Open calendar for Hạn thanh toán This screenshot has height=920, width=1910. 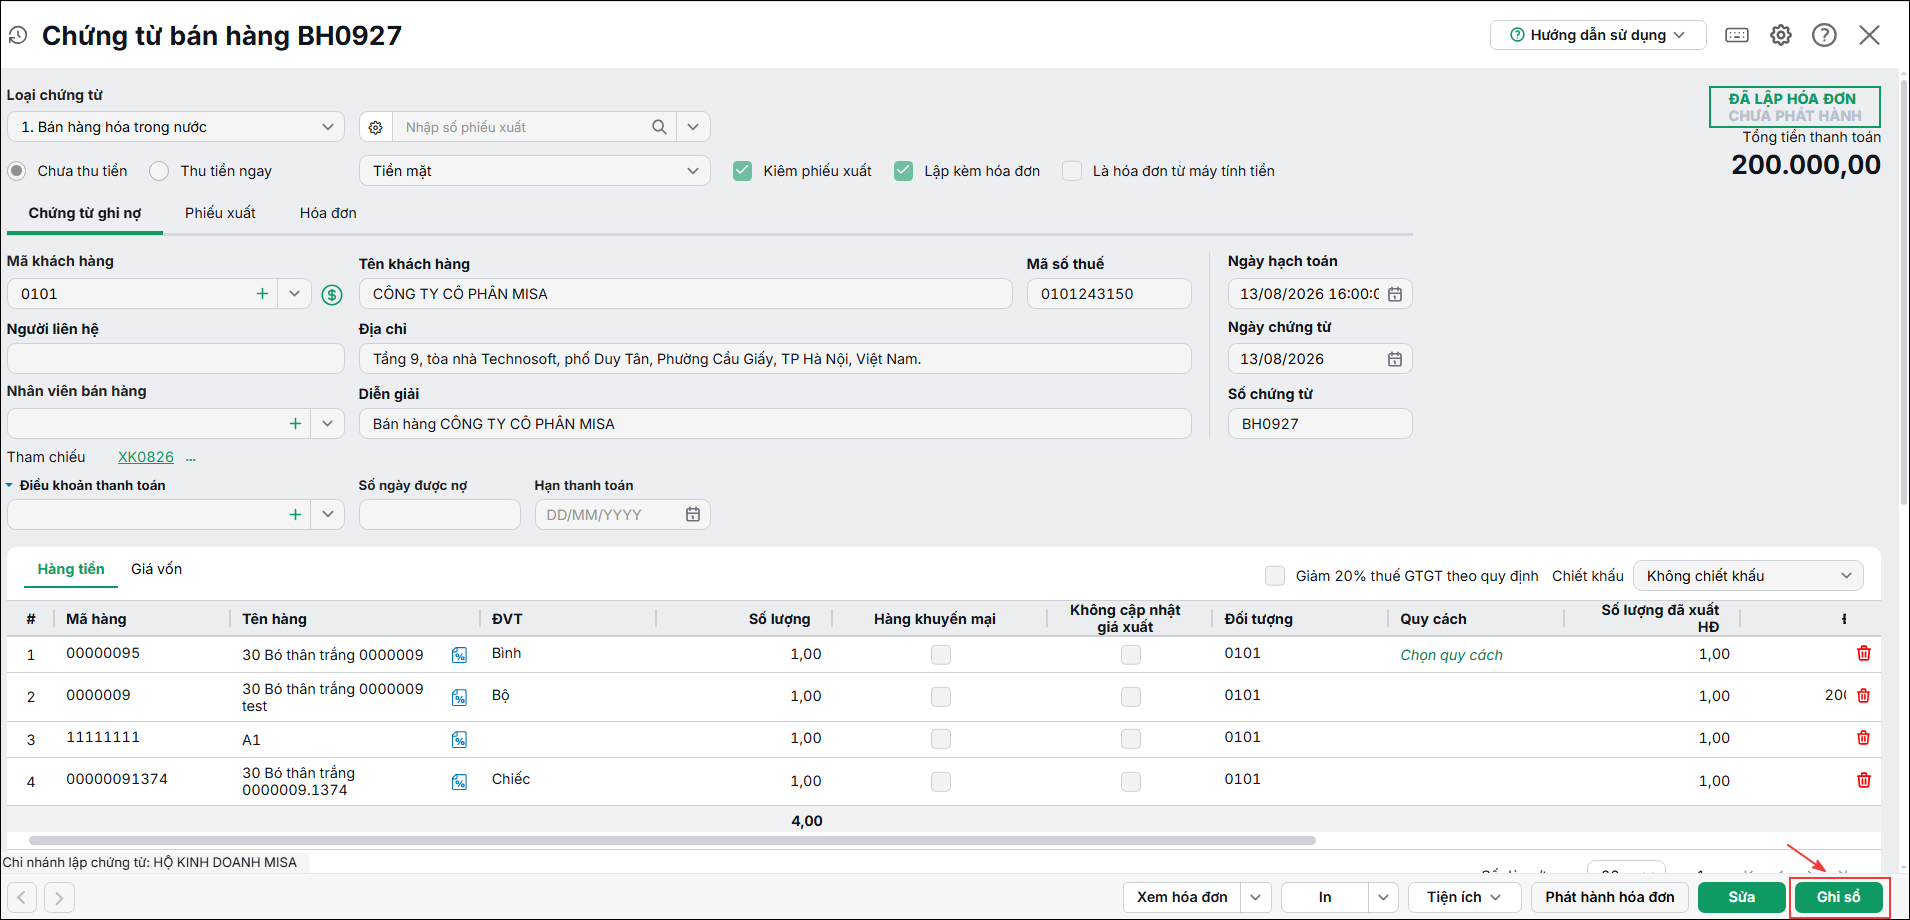[x=693, y=514]
